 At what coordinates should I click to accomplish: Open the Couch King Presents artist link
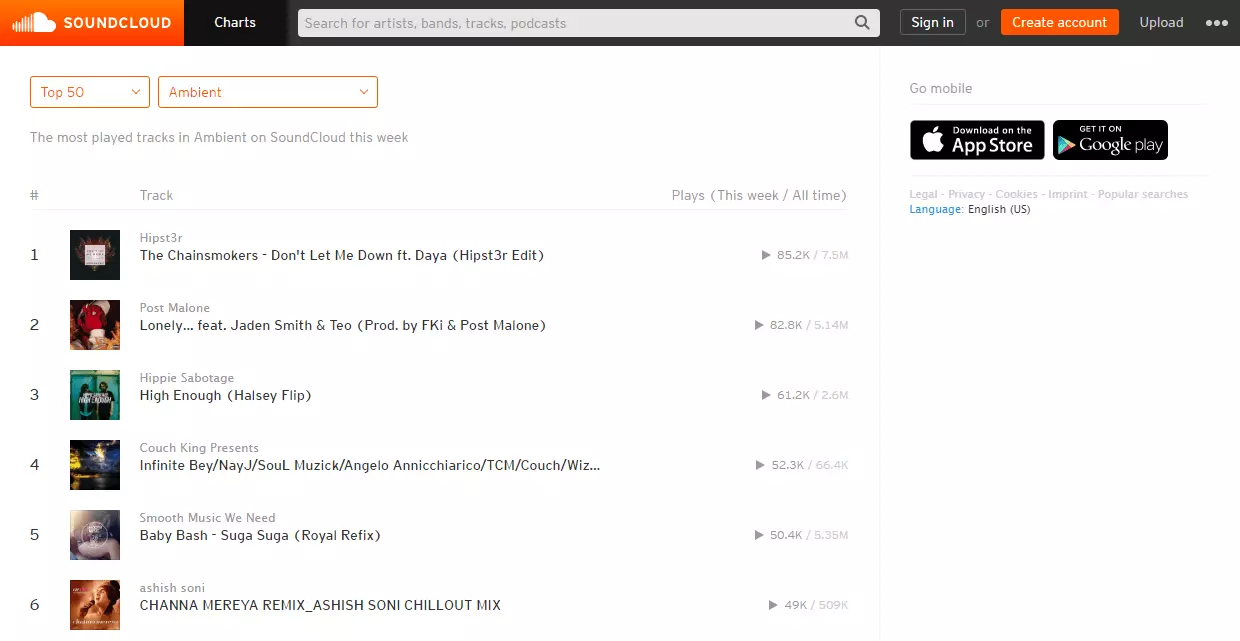[199, 448]
